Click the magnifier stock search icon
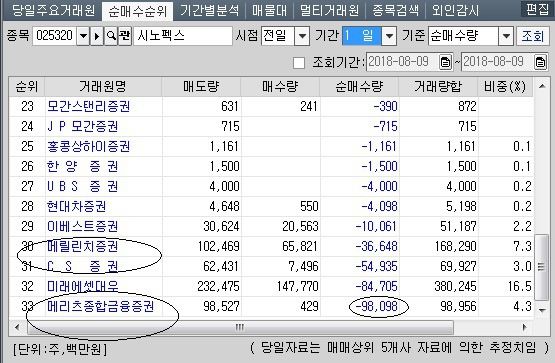Image resolution: width=555 pixels, height=363 pixels. tap(111, 36)
